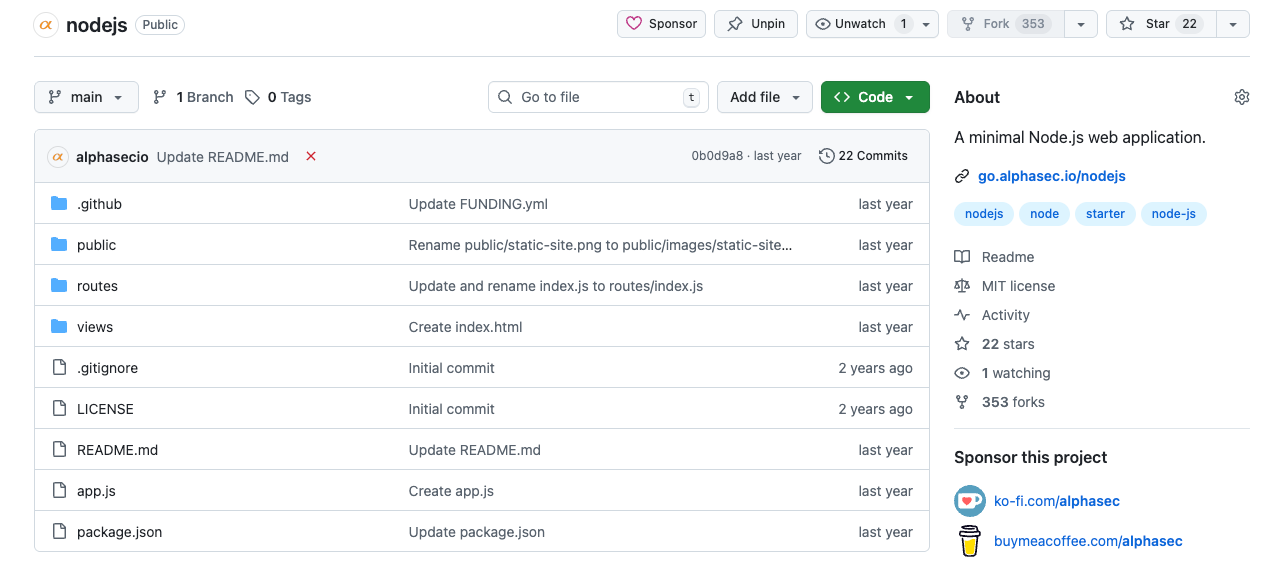The width and height of the screenshot is (1278, 565).
Task: Open the repository settings gear in About
Action: 1242,97
